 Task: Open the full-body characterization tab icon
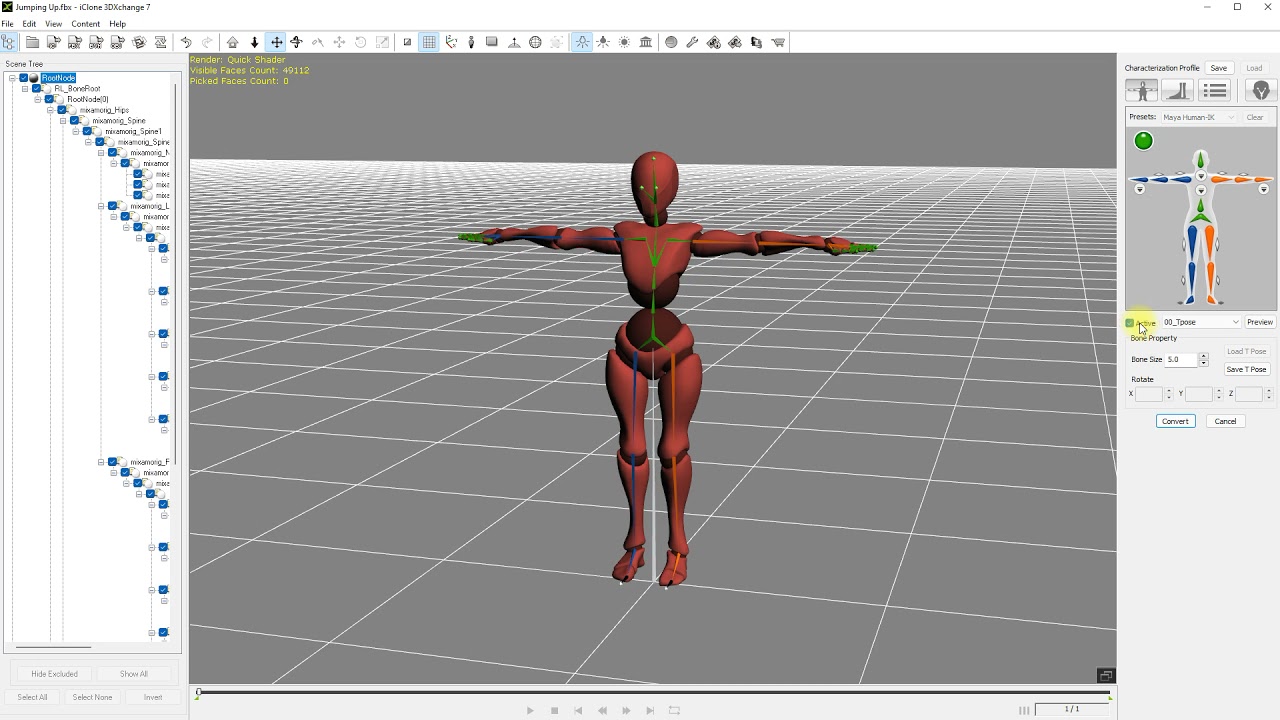(x=1141, y=90)
